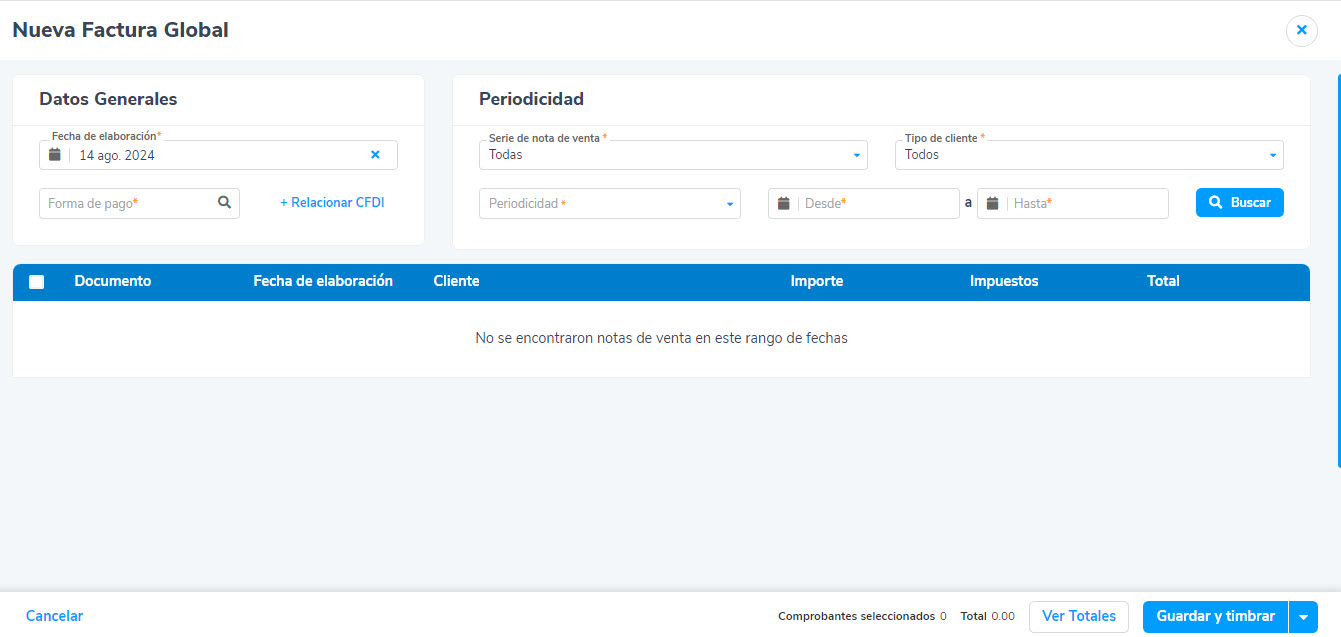
Task: Click the Importe column header
Action: (817, 281)
